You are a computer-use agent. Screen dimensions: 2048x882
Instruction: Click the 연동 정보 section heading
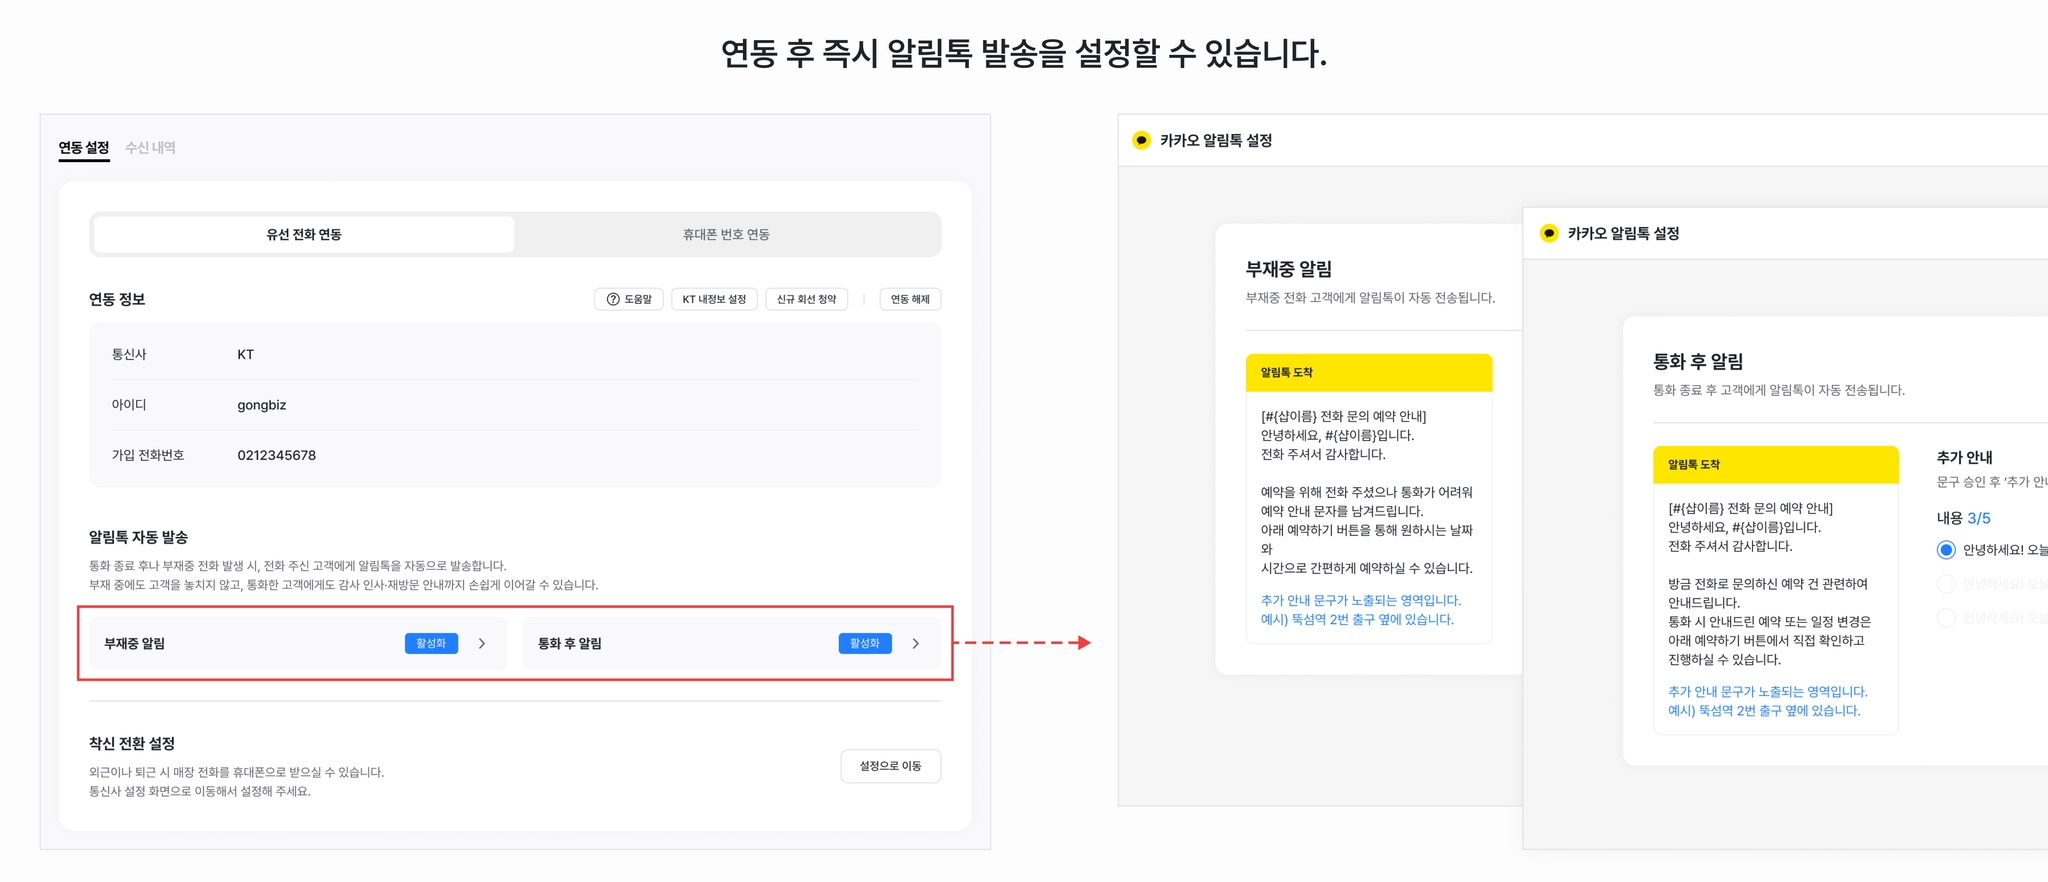click(117, 299)
